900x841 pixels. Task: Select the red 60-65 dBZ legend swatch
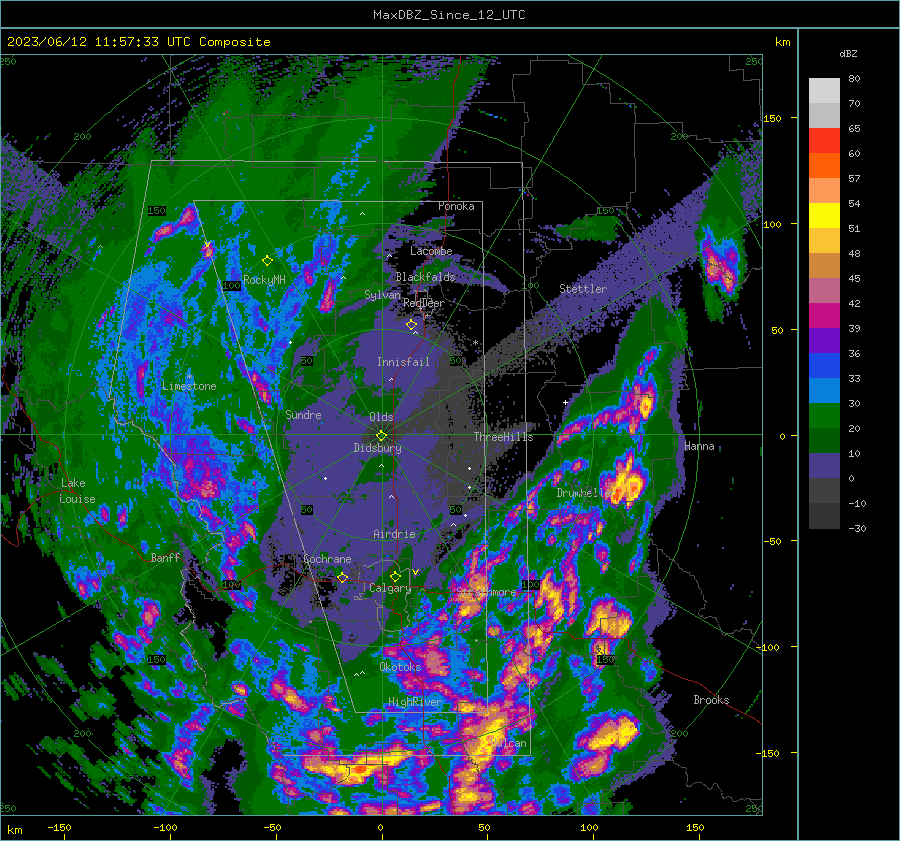(824, 141)
